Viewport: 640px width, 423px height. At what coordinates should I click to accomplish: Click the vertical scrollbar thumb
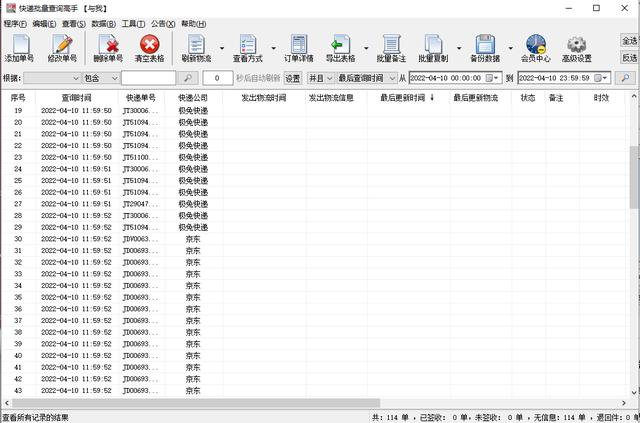tap(634, 178)
